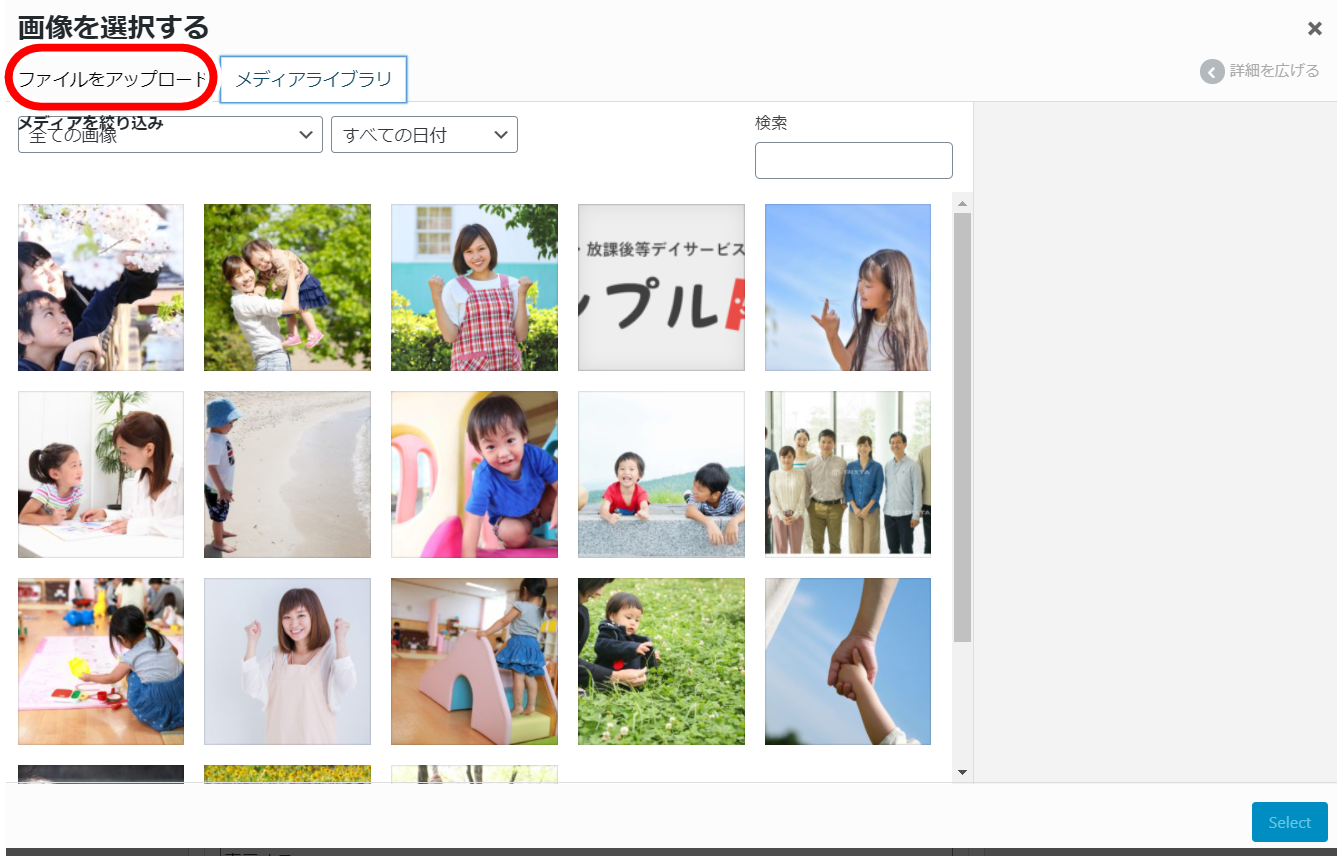Image resolution: width=1337 pixels, height=856 pixels.
Task: Click scrollbar down arrow in media grid
Action: coord(962,772)
